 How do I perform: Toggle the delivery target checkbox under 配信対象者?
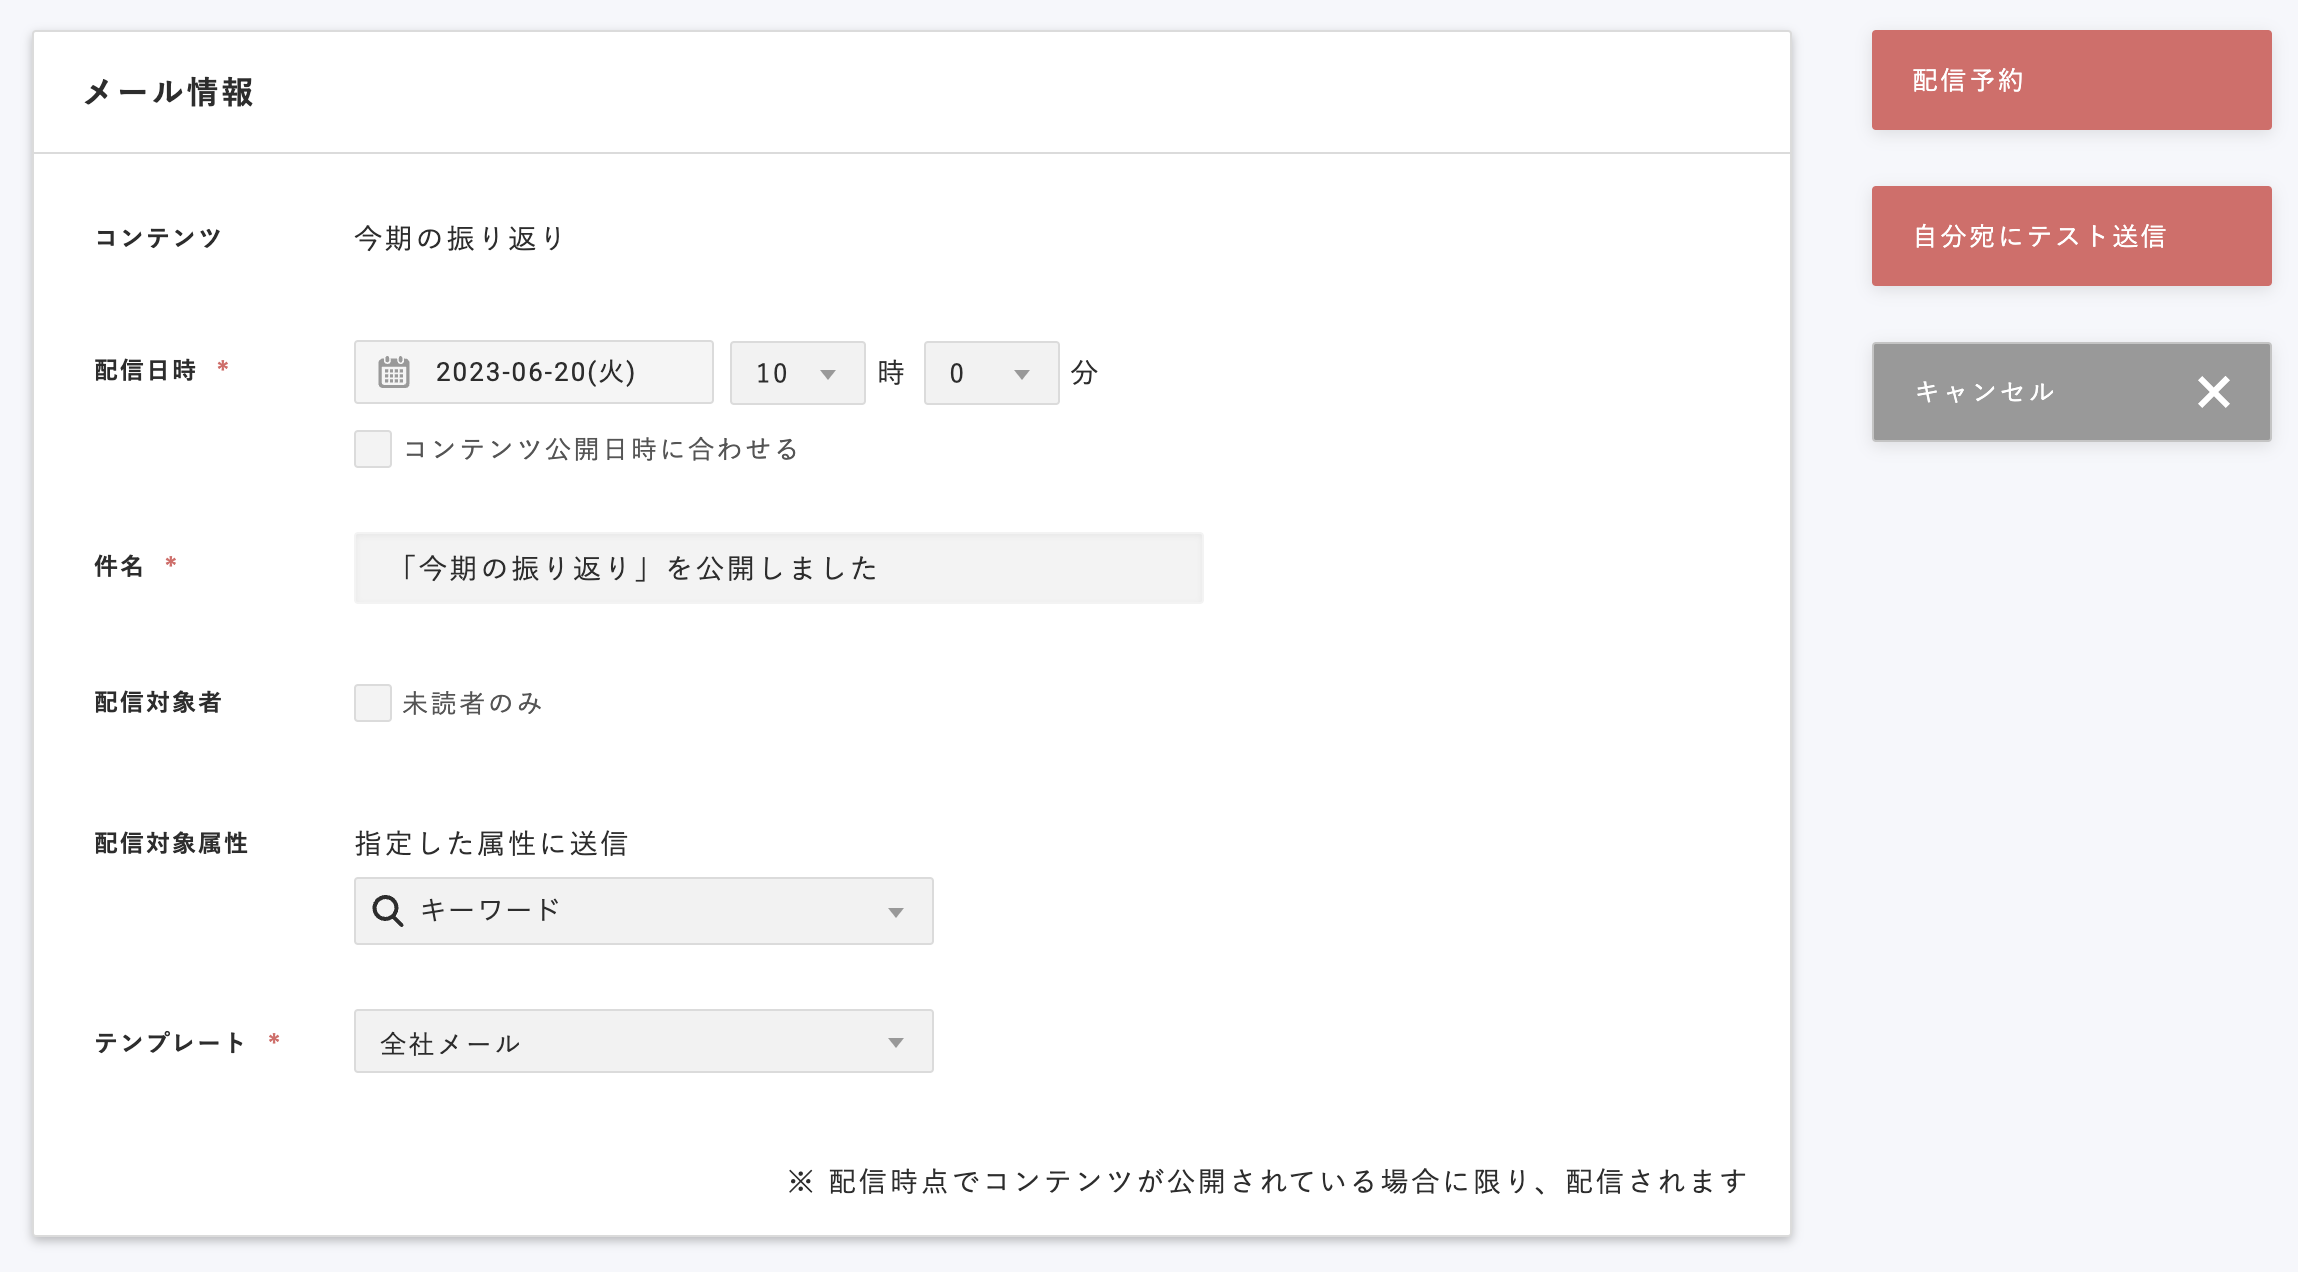pyautogui.click(x=371, y=703)
